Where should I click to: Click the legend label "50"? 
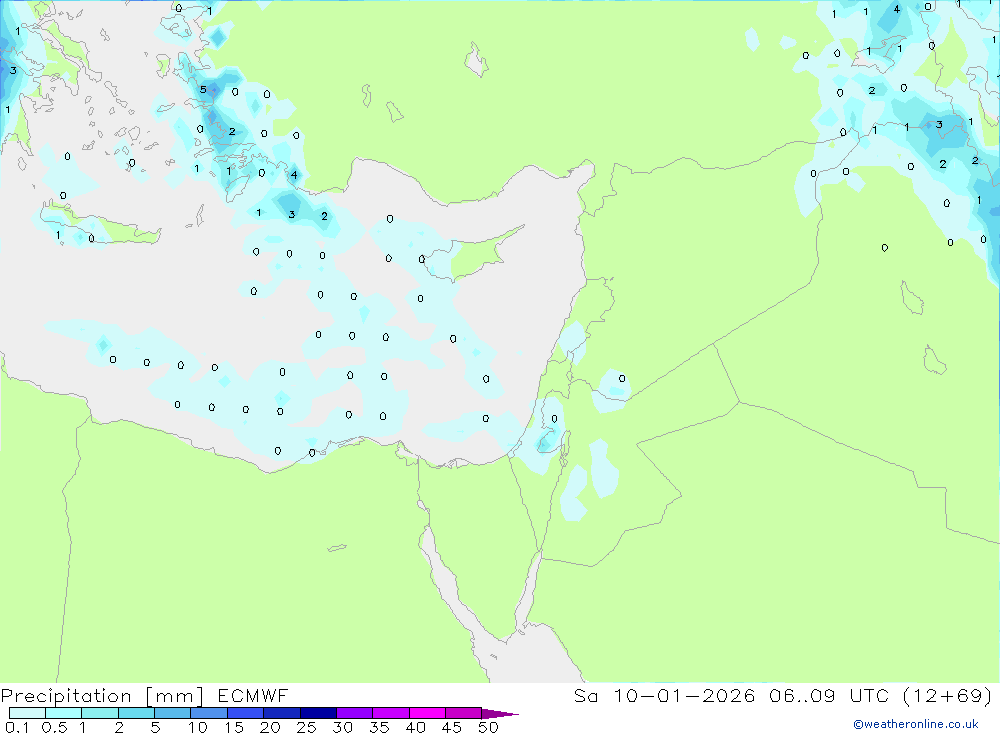pos(488,727)
